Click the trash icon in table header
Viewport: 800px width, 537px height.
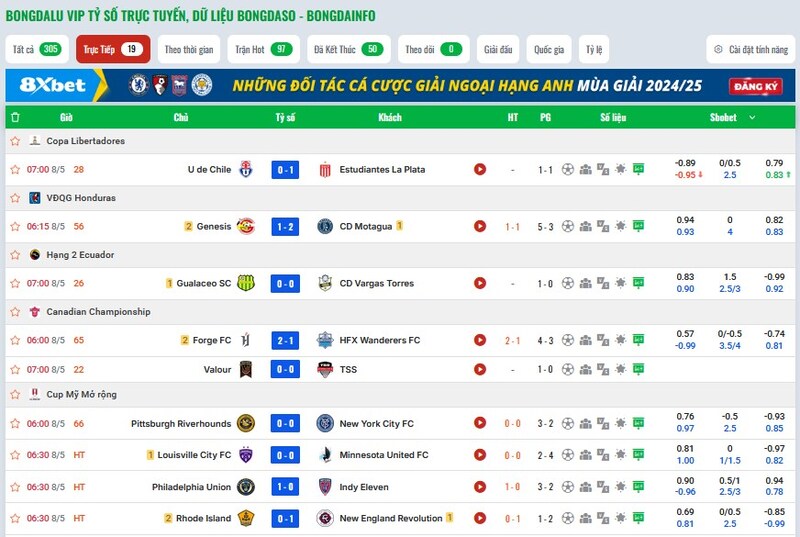click(15, 117)
